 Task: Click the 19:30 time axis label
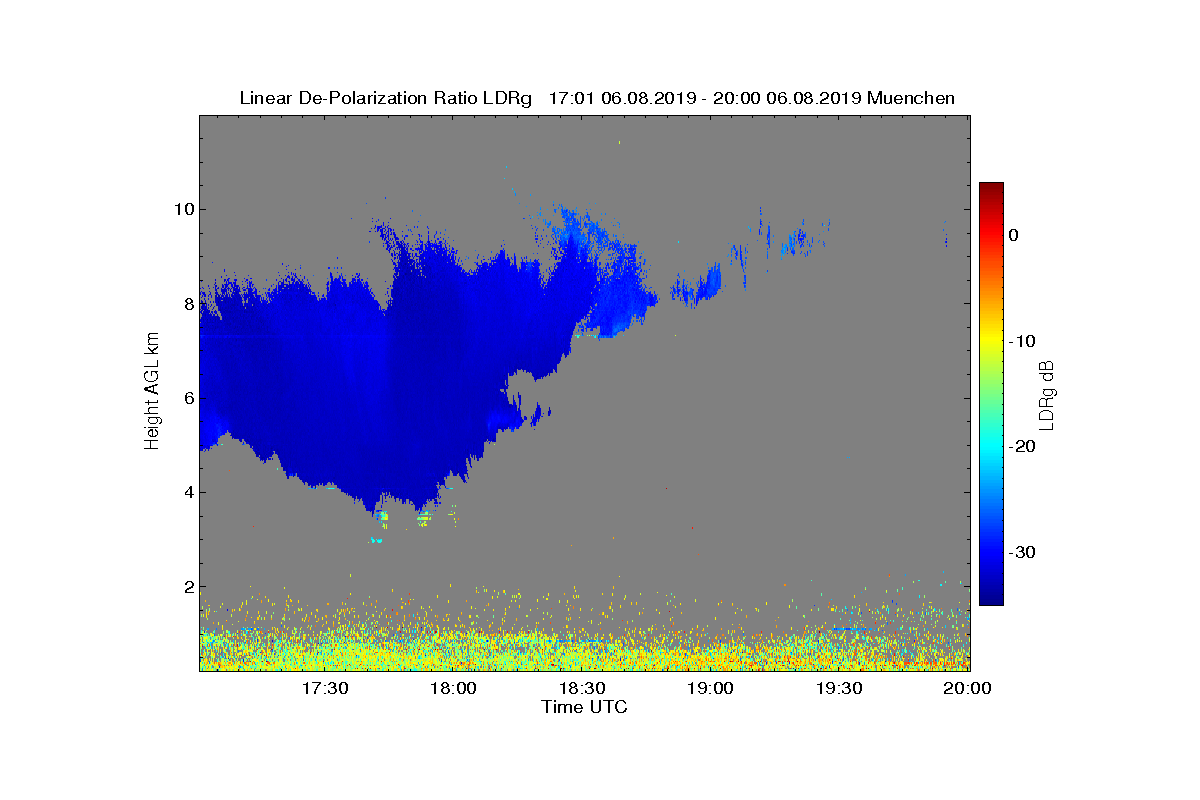click(x=839, y=689)
